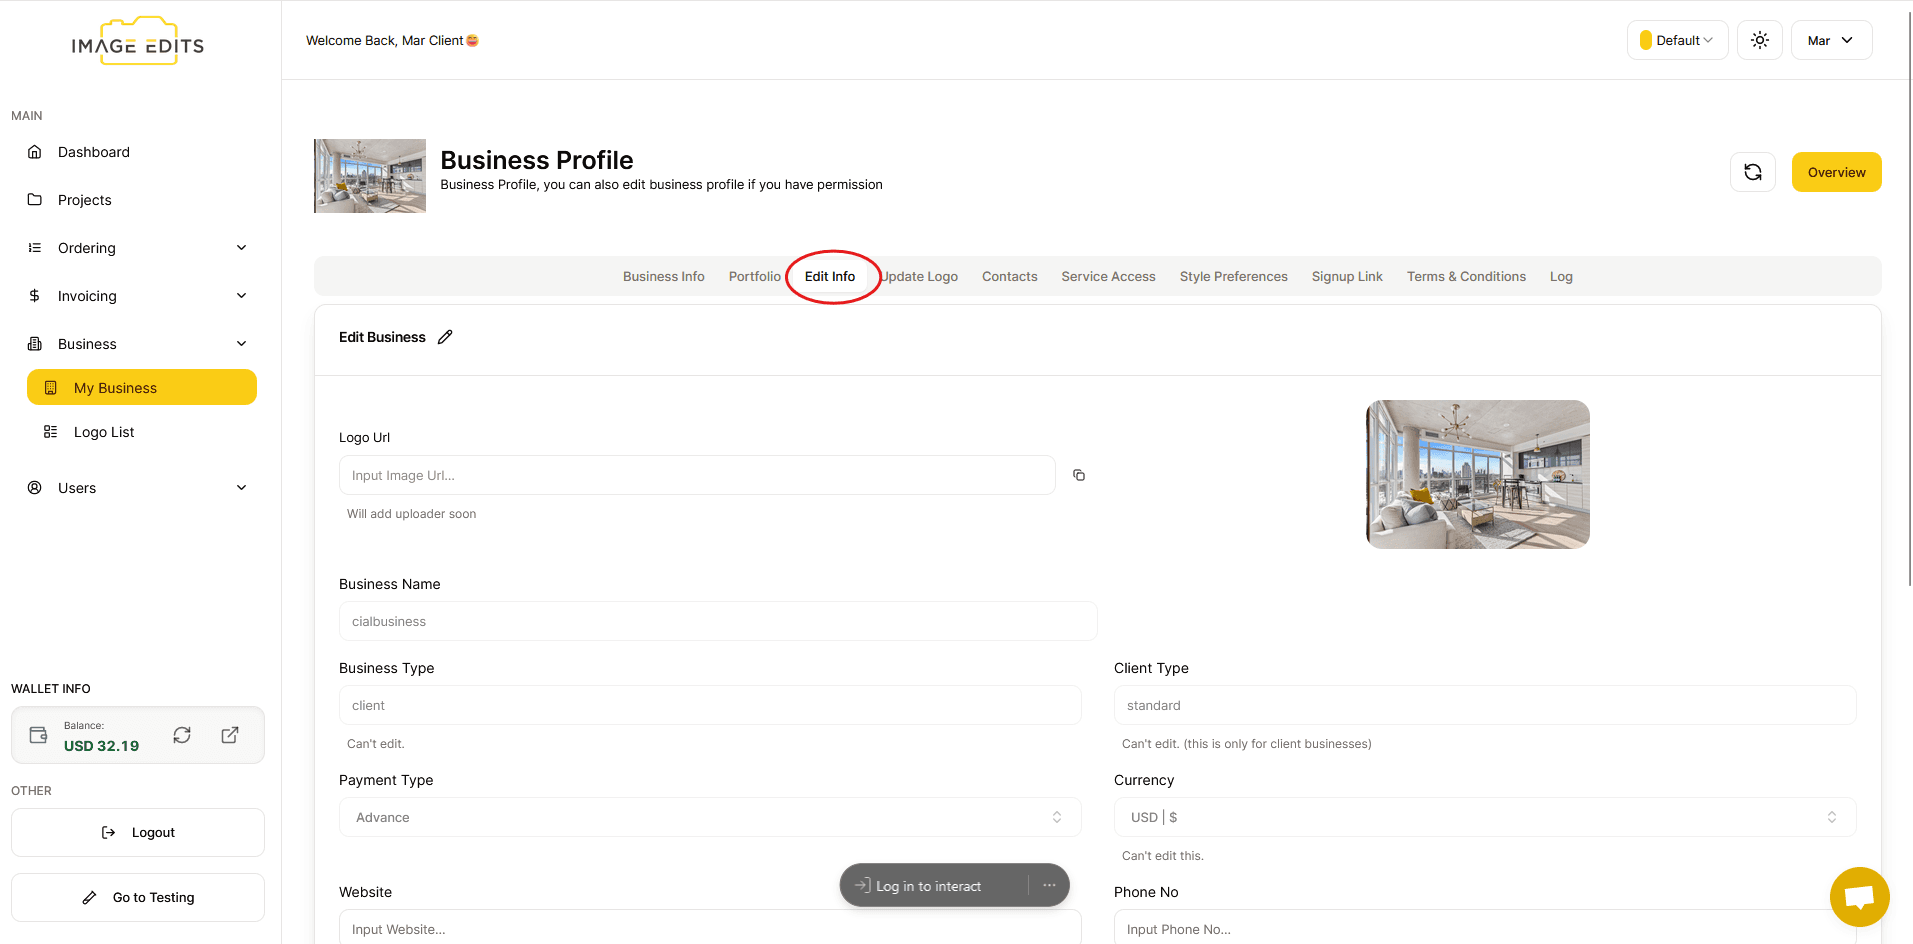
Task: Open the Mar user account dropdown
Action: click(1830, 40)
